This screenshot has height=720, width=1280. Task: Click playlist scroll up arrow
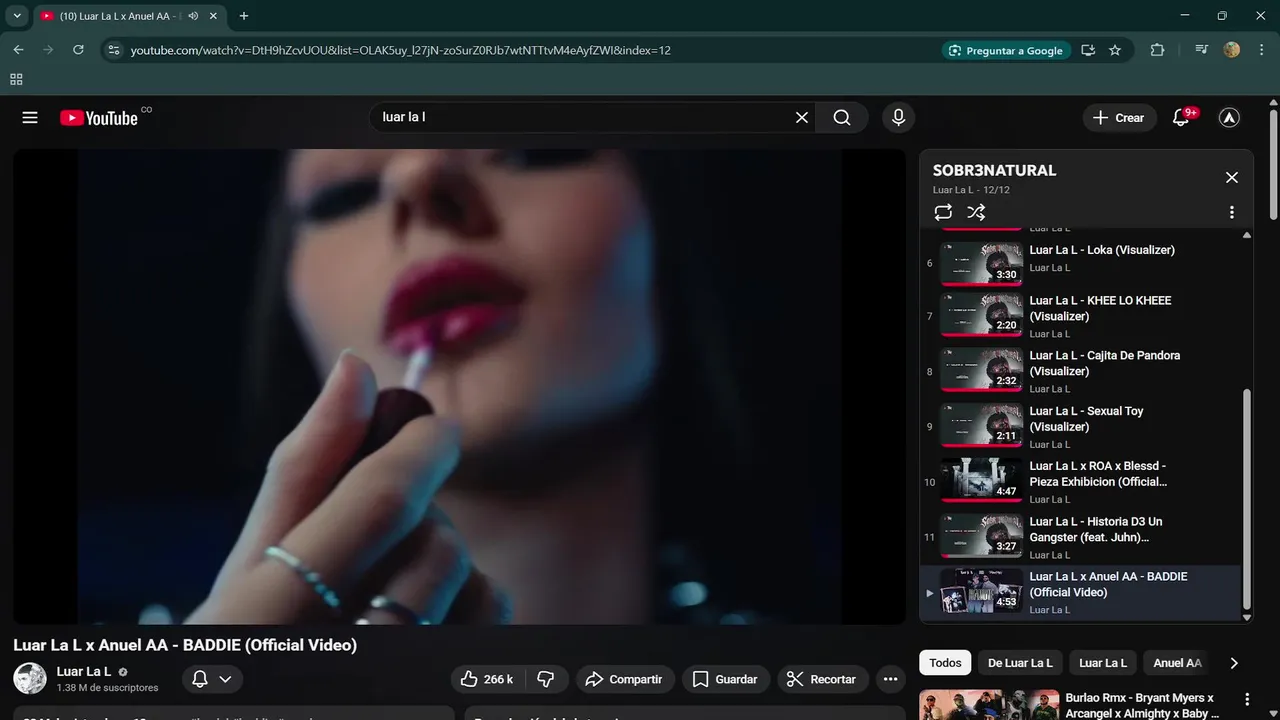1246,235
